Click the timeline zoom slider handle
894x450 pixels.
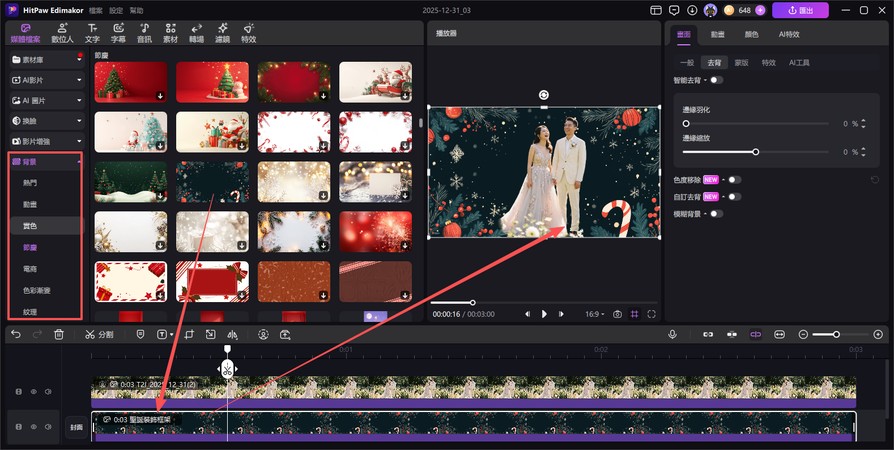[x=836, y=334]
